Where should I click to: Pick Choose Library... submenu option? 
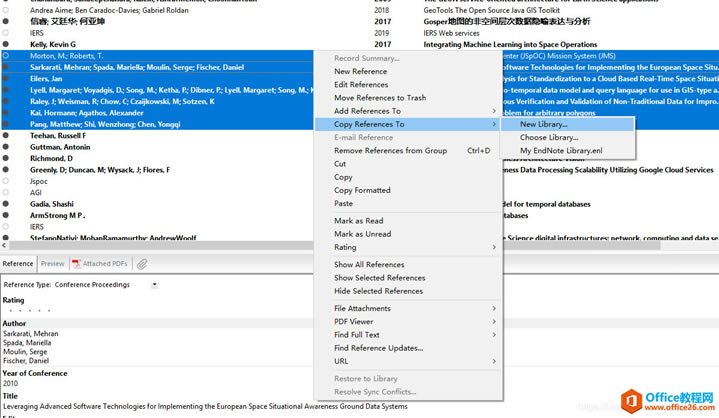[549, 138]
